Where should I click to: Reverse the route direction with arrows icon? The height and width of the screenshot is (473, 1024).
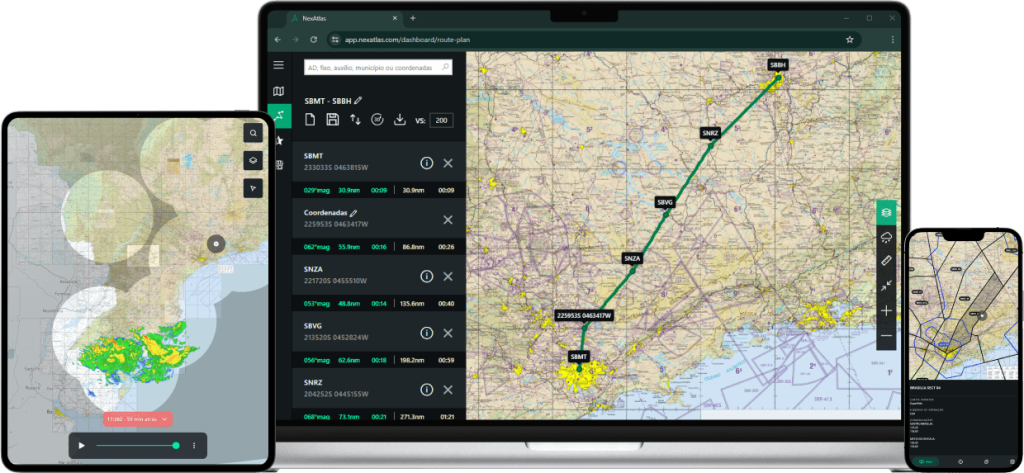pyautogui.click(x=355, y=120)
